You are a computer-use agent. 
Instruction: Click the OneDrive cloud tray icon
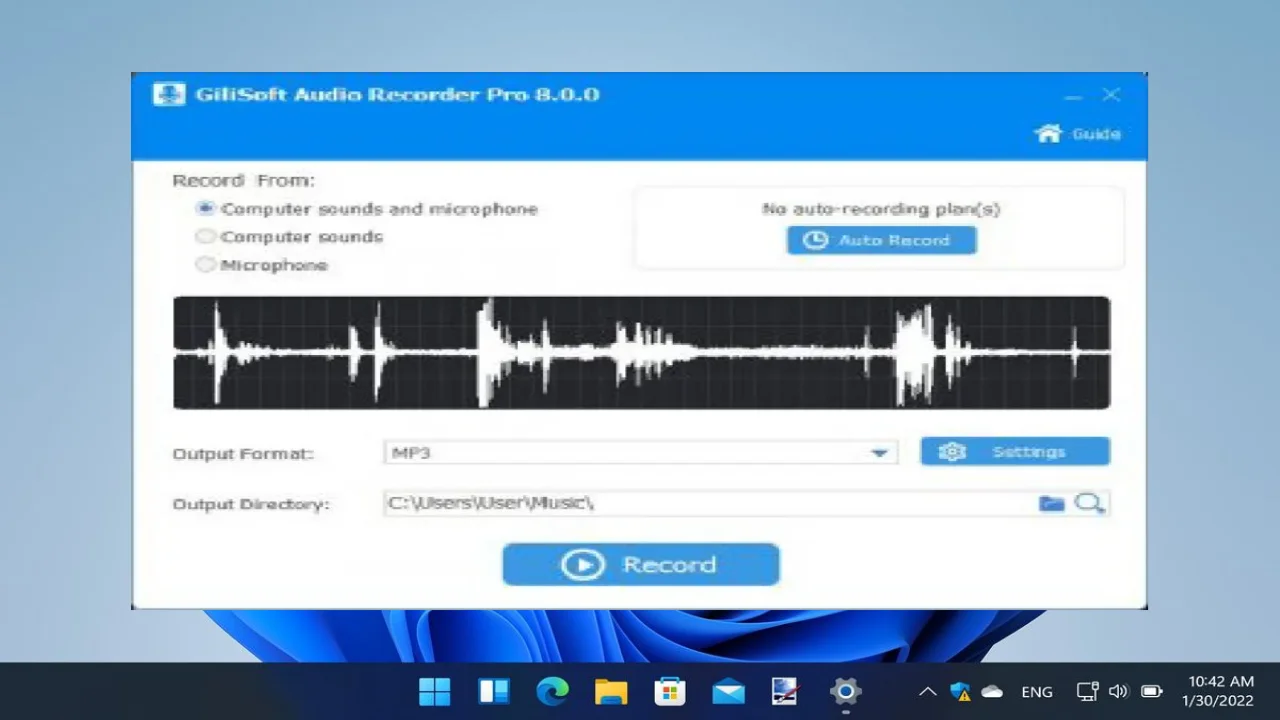(992, 691)
